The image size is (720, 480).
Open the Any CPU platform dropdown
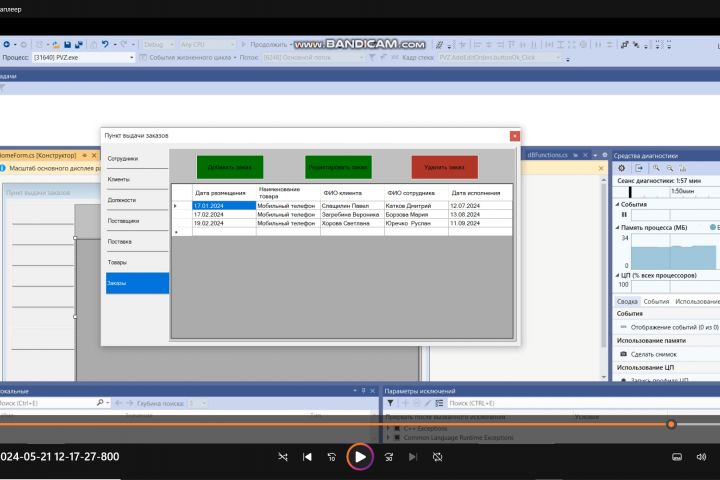point(207,45)
